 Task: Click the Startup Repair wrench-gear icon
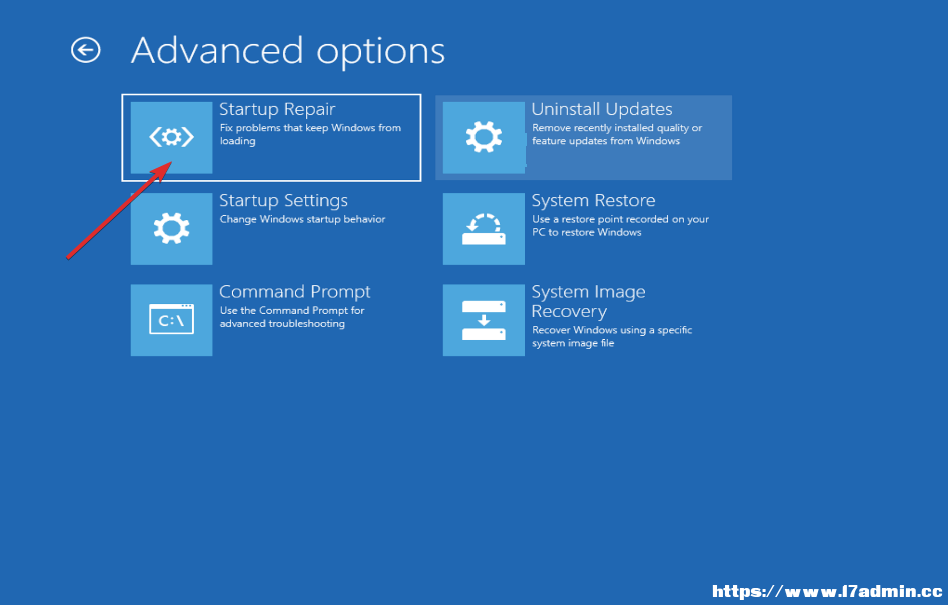[x=172, y=137]
